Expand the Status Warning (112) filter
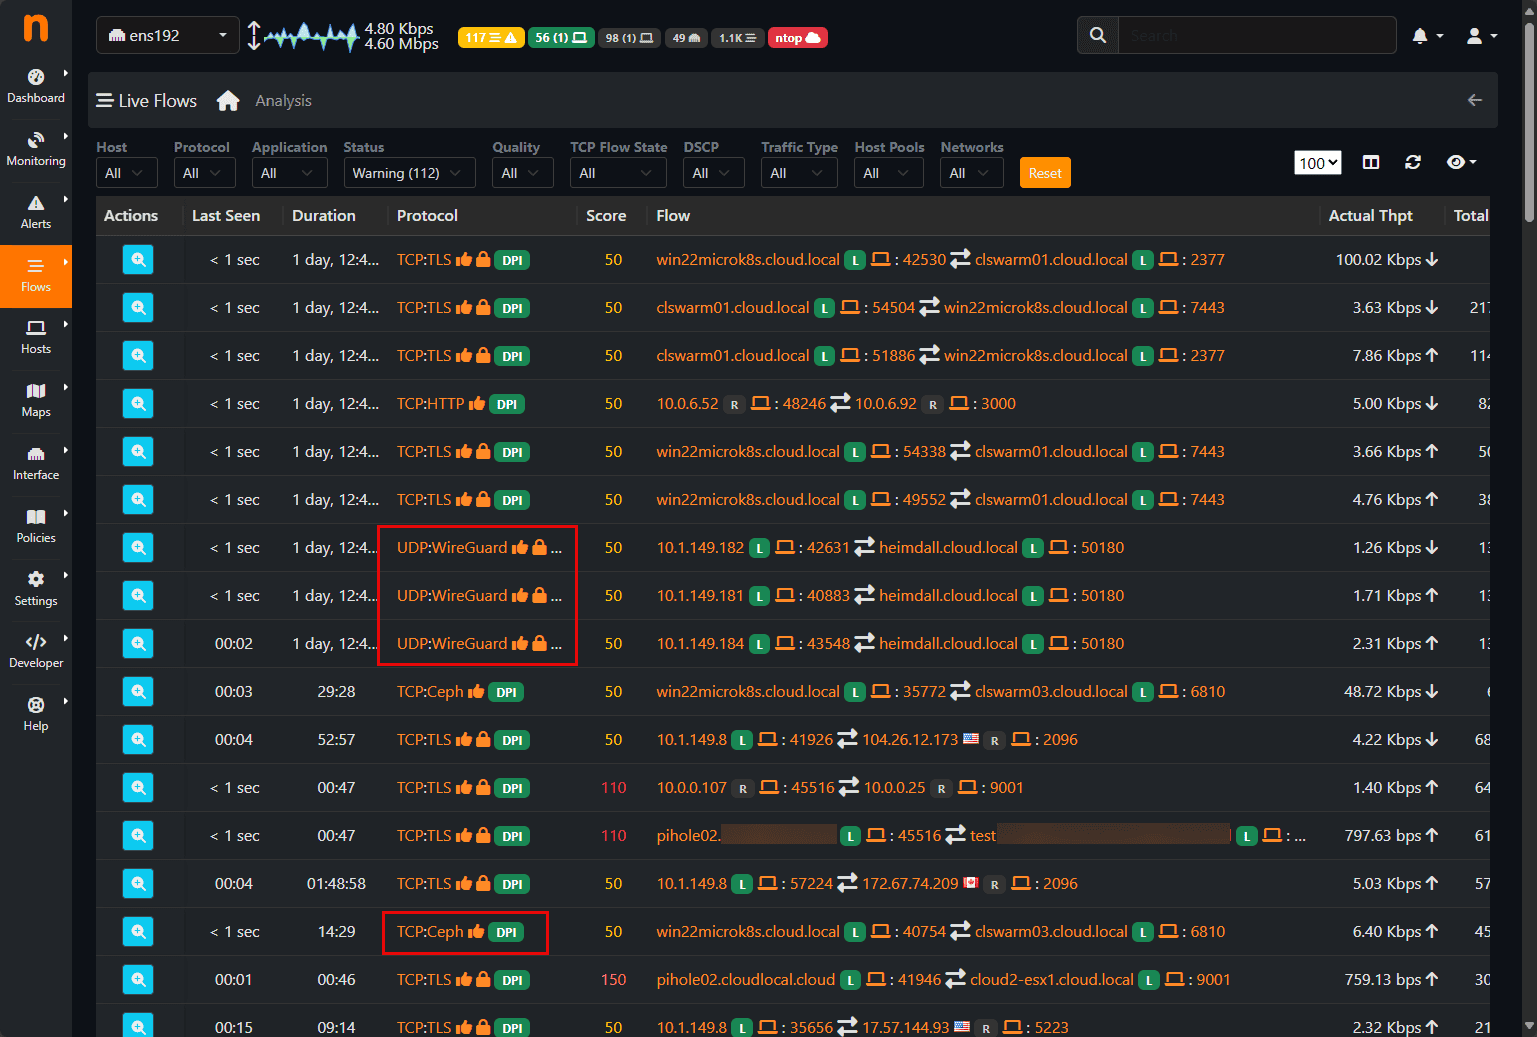The height and width of the screenshot is (1037, 1537). (408, 172)
